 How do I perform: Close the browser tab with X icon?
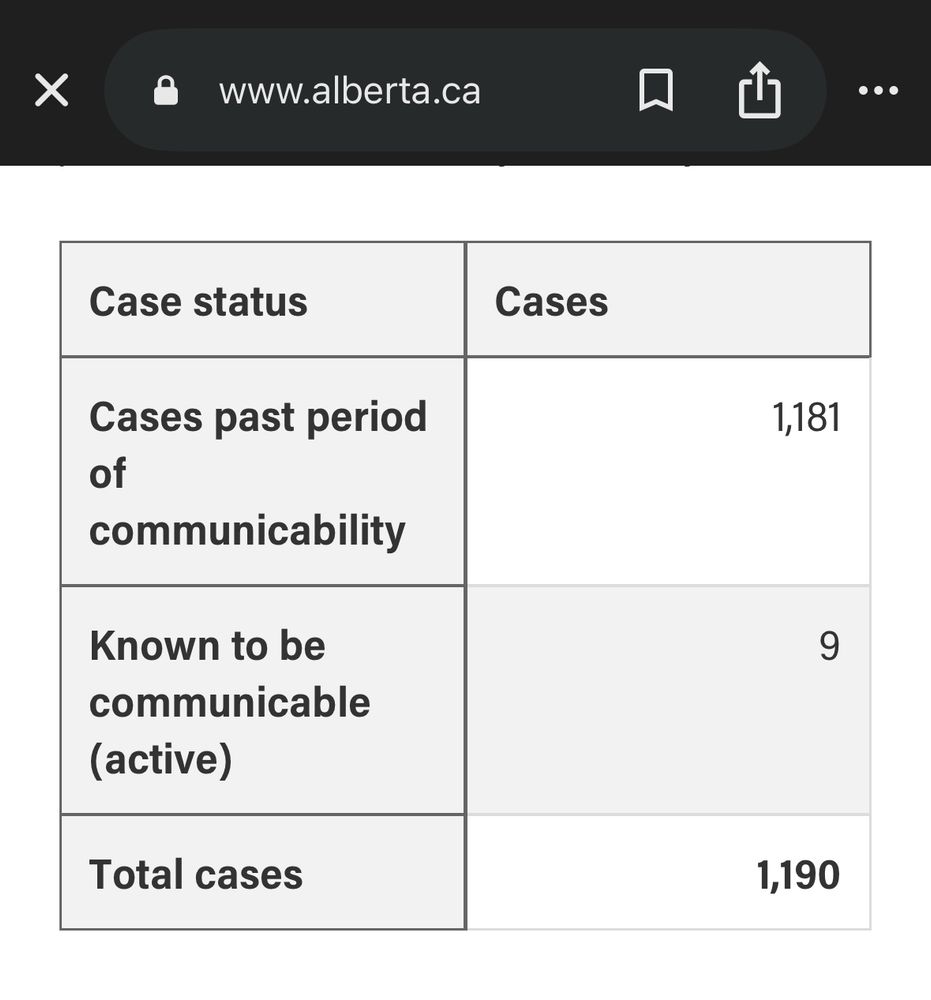[51, 91]
